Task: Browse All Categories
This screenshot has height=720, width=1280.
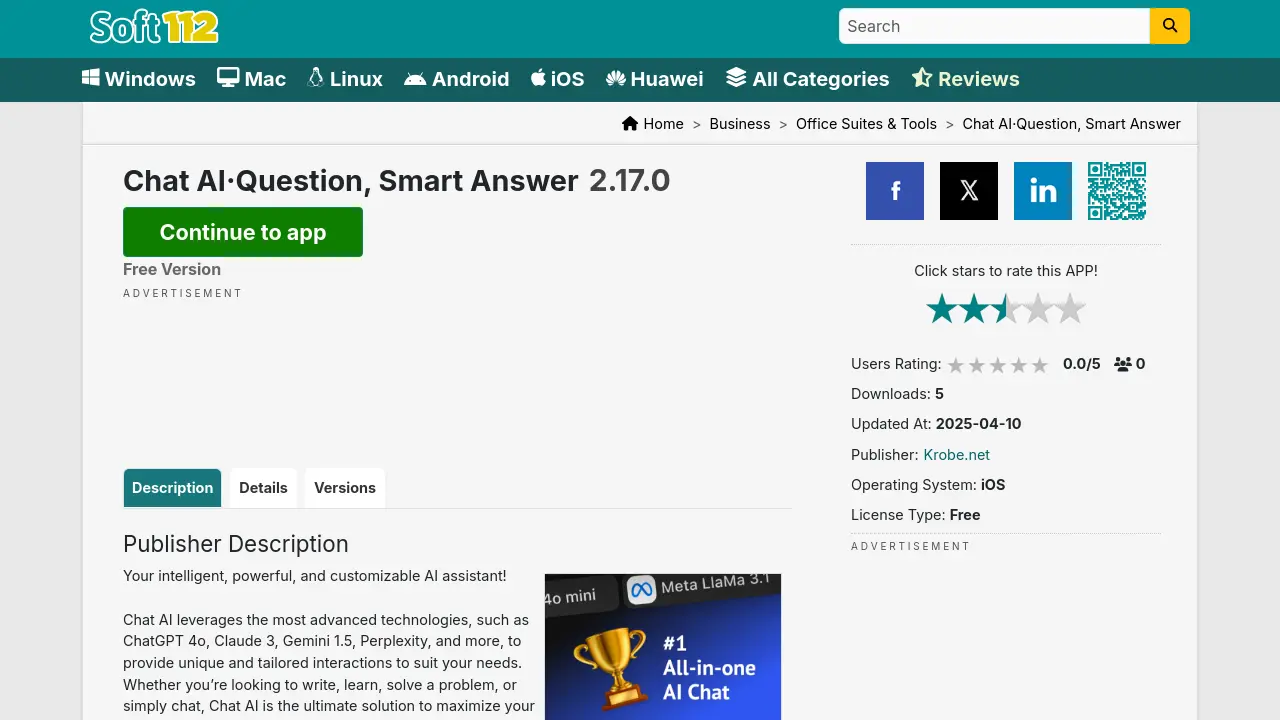Action: pos(808,79)
